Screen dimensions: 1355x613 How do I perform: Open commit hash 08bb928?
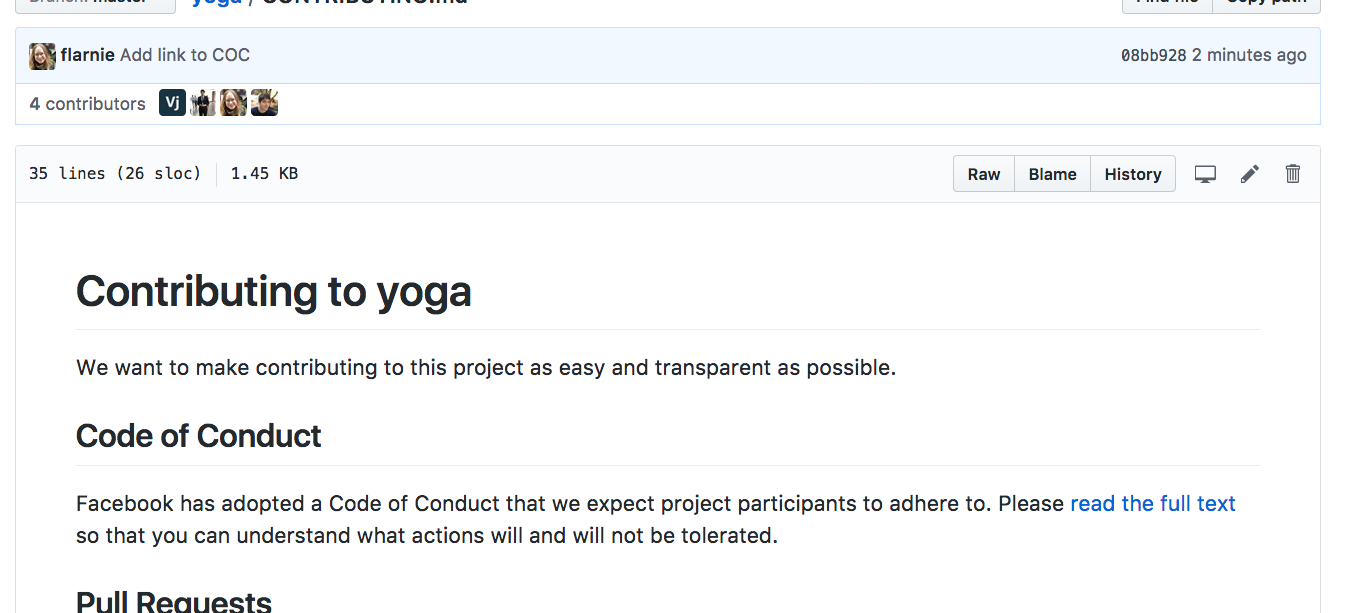pyautogui.click(x=1153, y=55)
